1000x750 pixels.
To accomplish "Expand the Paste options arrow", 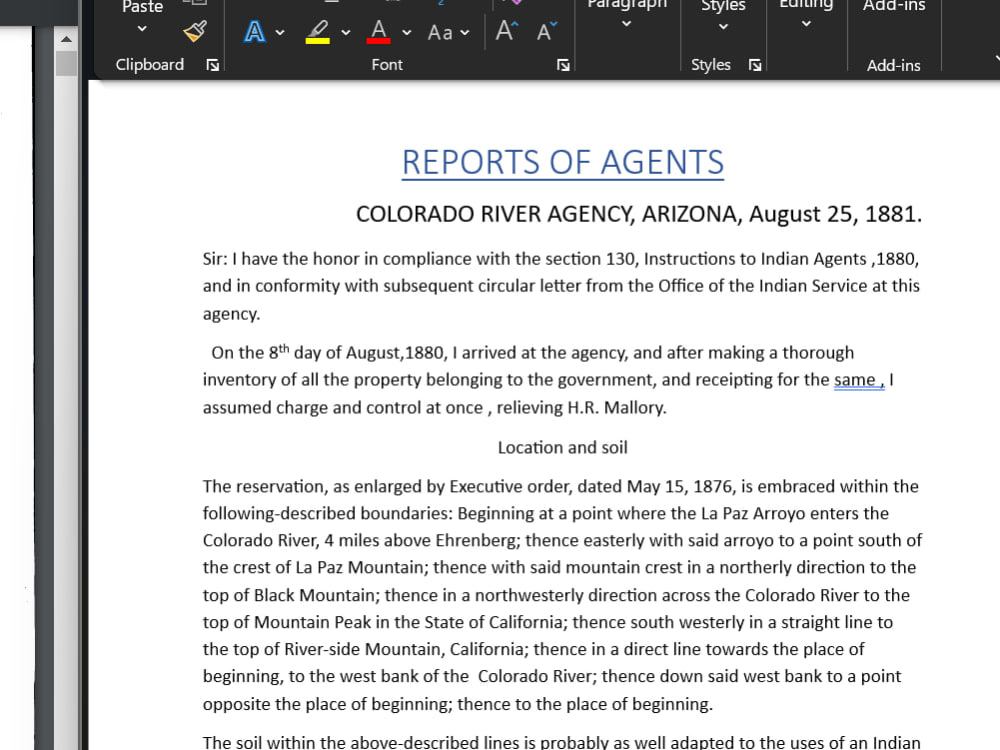I will (142, 29).
